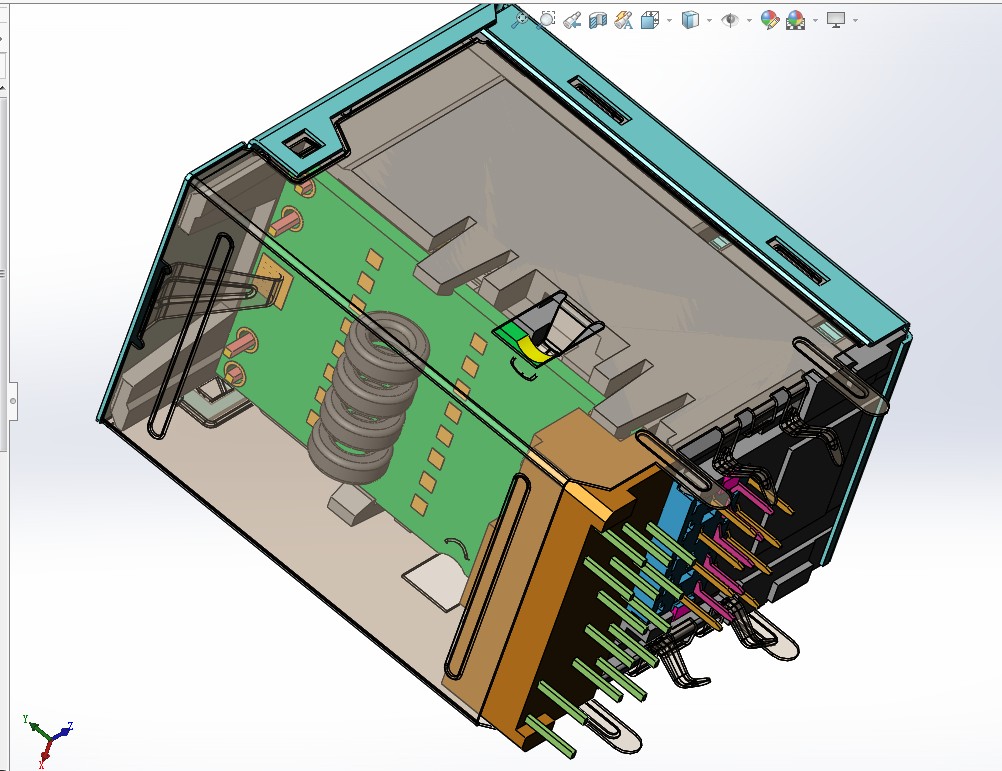Expand the View Orientation dropdown arrow

coord(669,20)
